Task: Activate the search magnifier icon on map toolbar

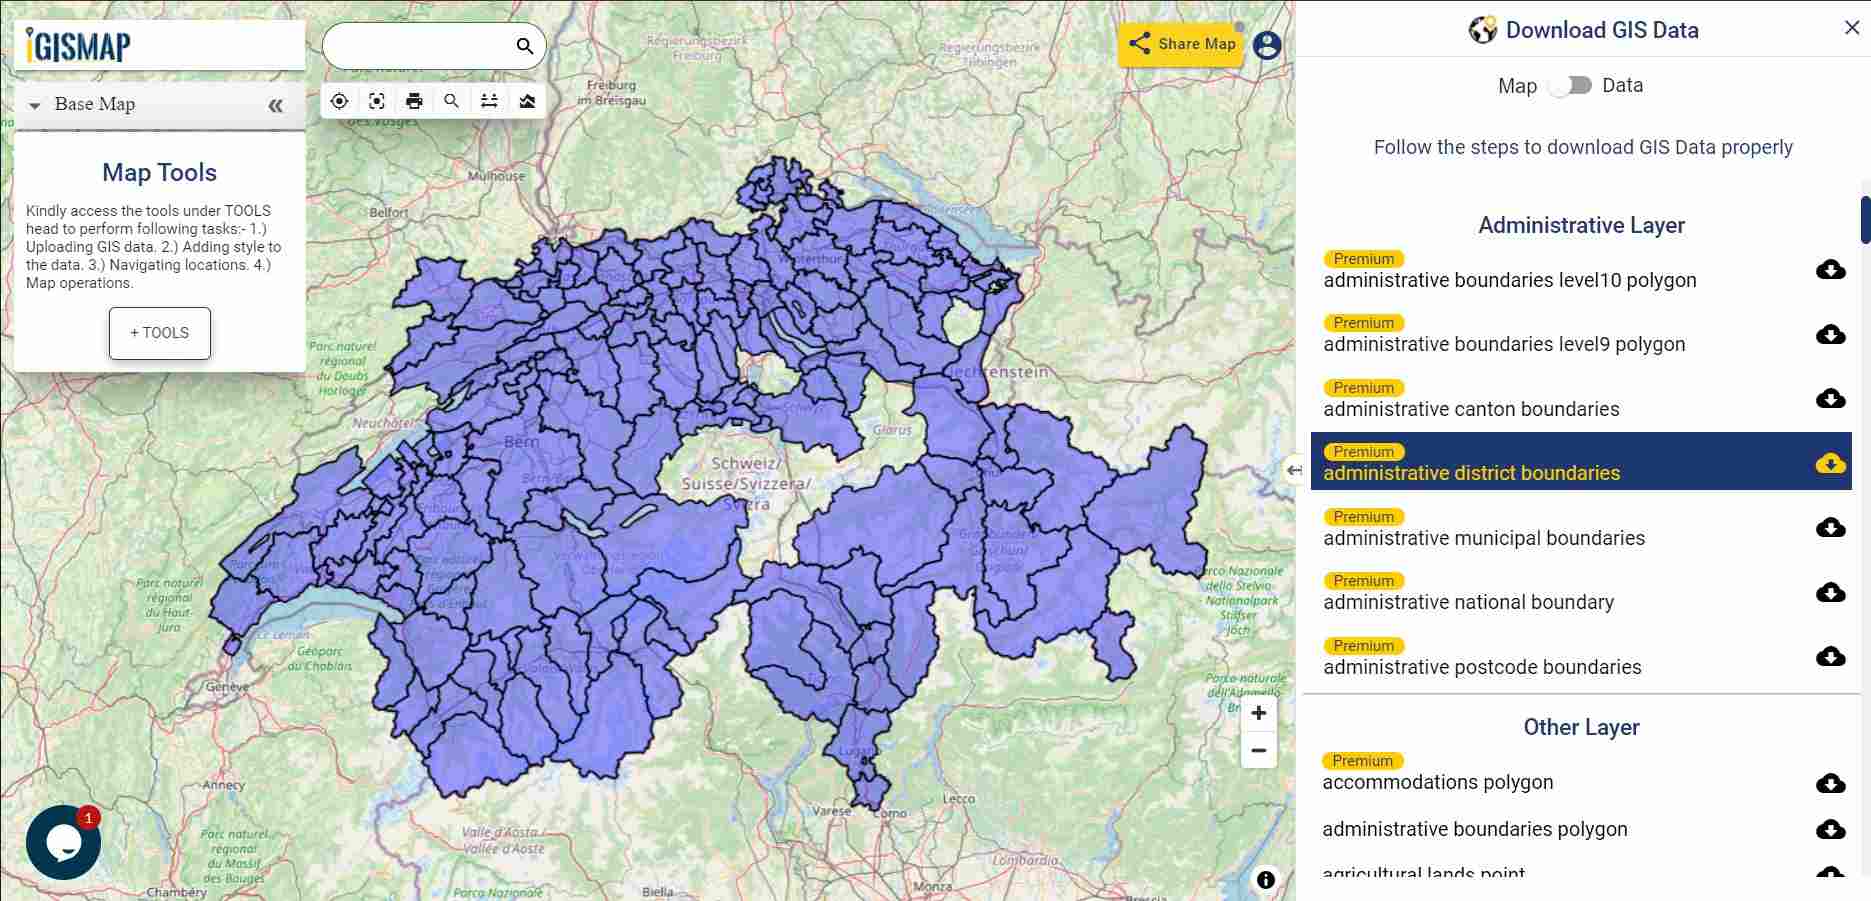Action: click(x=452, y=100)
